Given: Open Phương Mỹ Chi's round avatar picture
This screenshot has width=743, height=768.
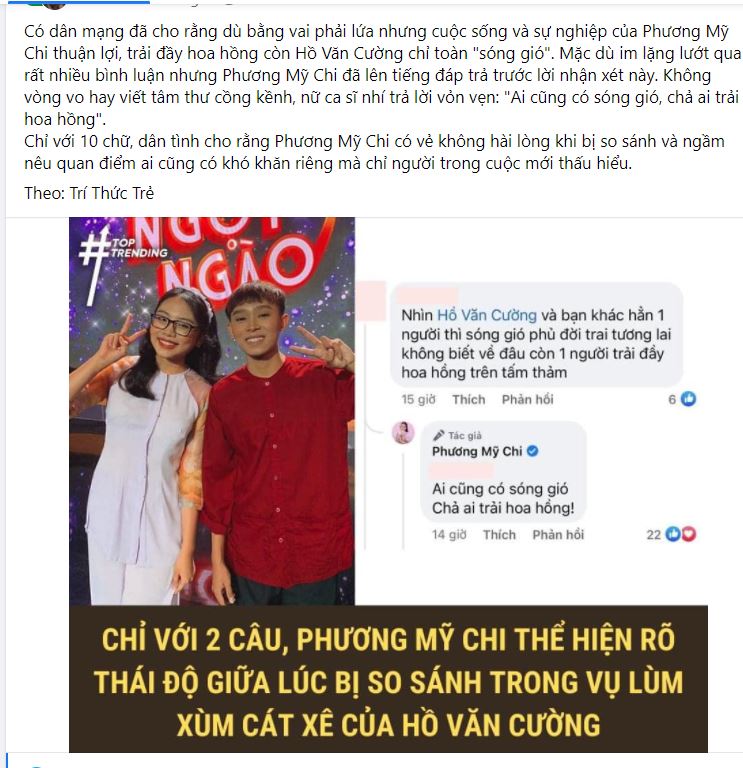Looking at the screenshot, I should pyautogui.click(x=403, y=433).
